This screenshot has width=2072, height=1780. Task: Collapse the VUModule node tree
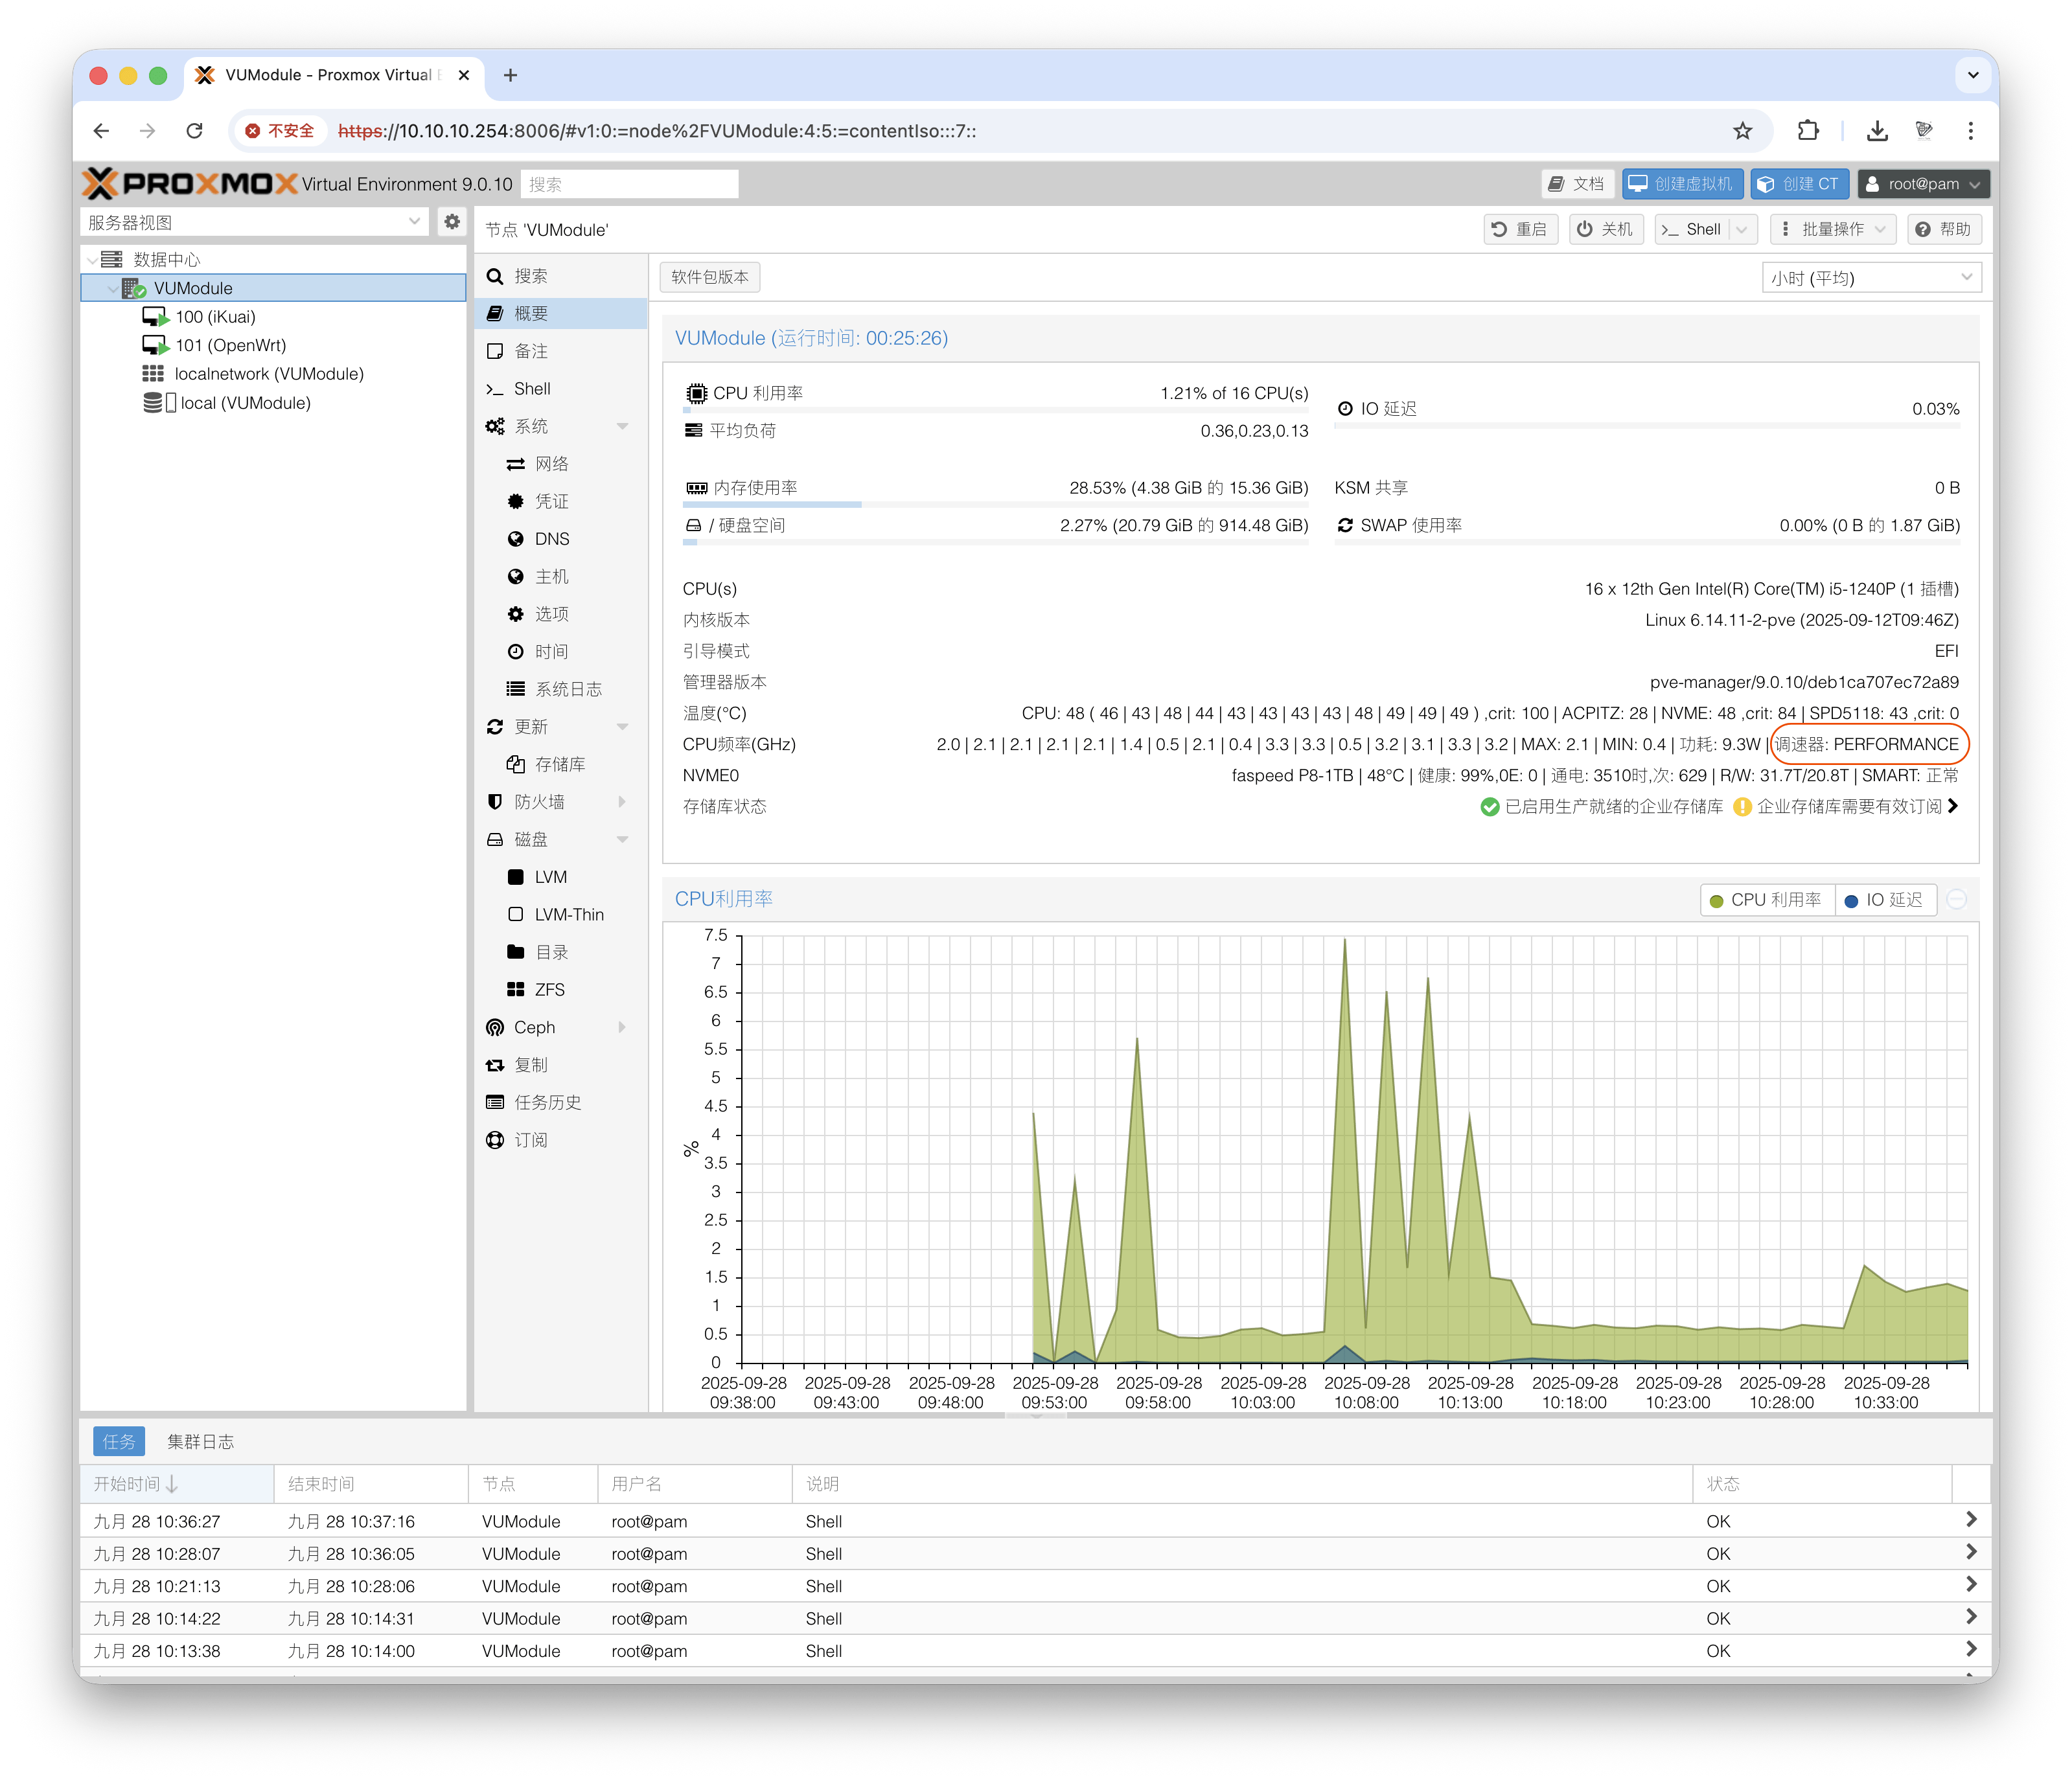point(112,289)
